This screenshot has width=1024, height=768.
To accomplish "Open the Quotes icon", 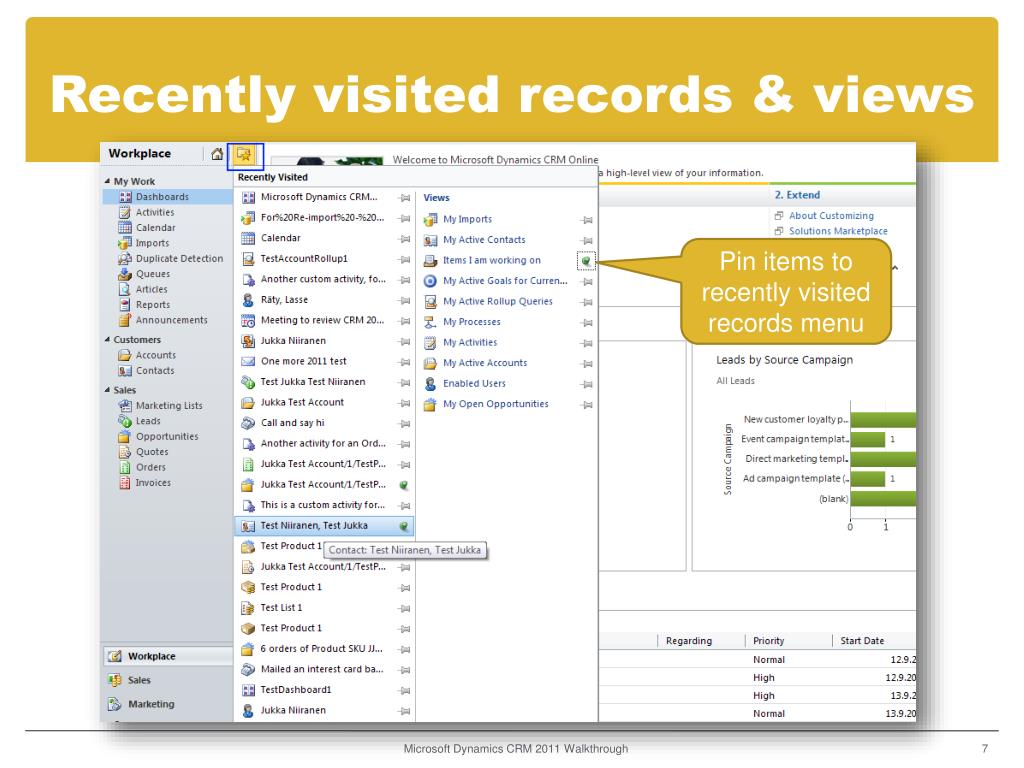I will click(125, 452).
